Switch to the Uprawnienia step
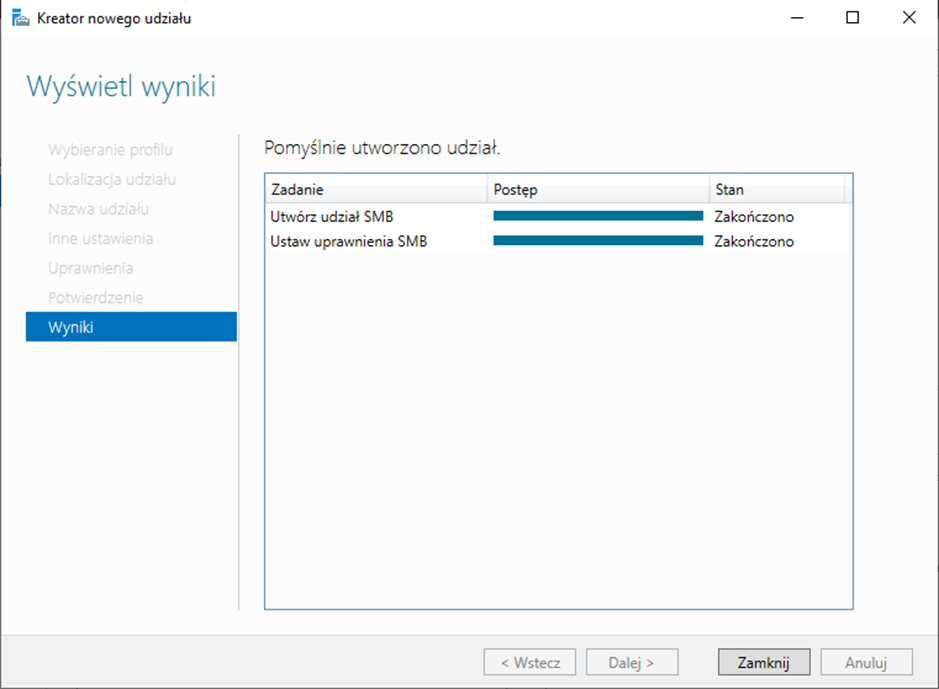 pyautogui.click(x=90, y=268)
